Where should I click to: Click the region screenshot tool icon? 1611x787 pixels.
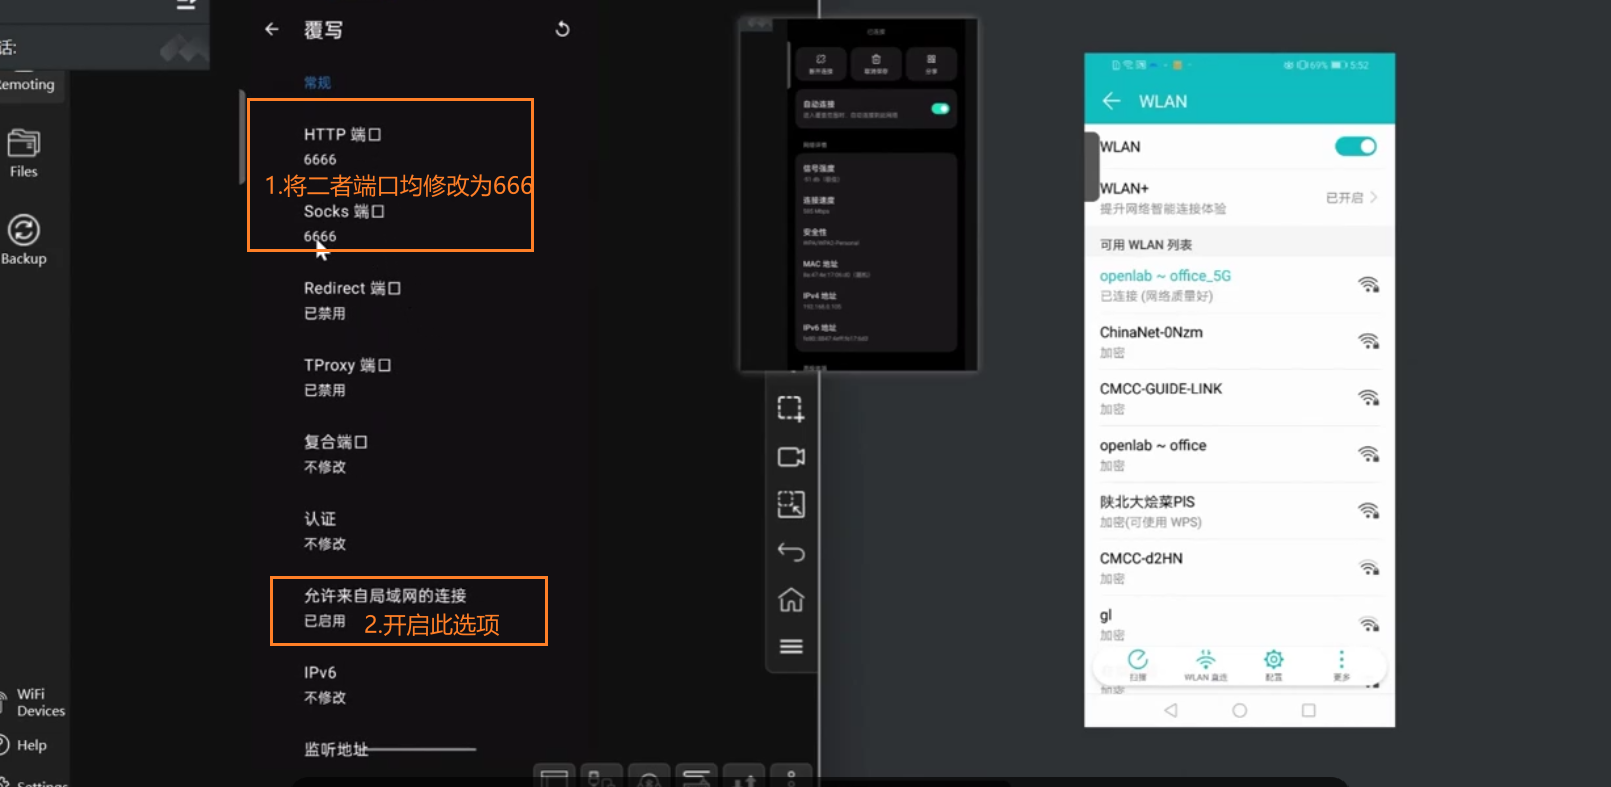coord(791,408)
